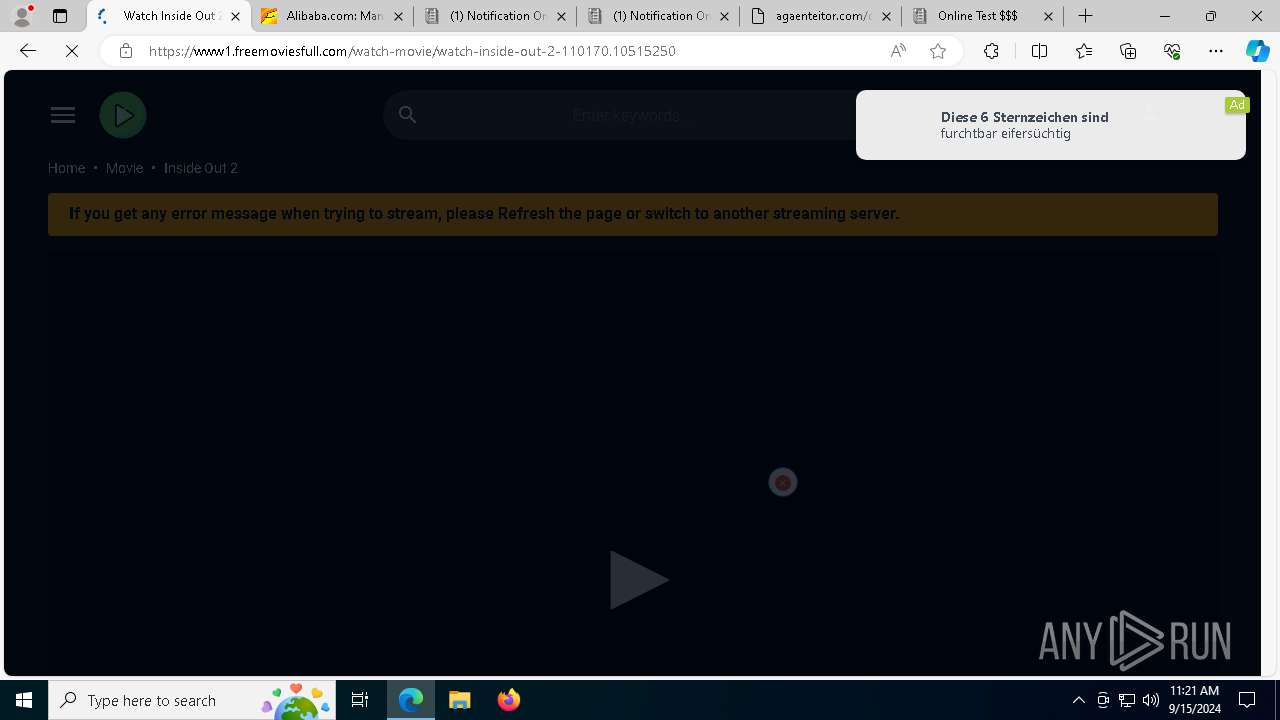Go to Movie breadcrumb
This screenshot has height=720, width=1280.
pyautogui.click(x=124, y=168)
